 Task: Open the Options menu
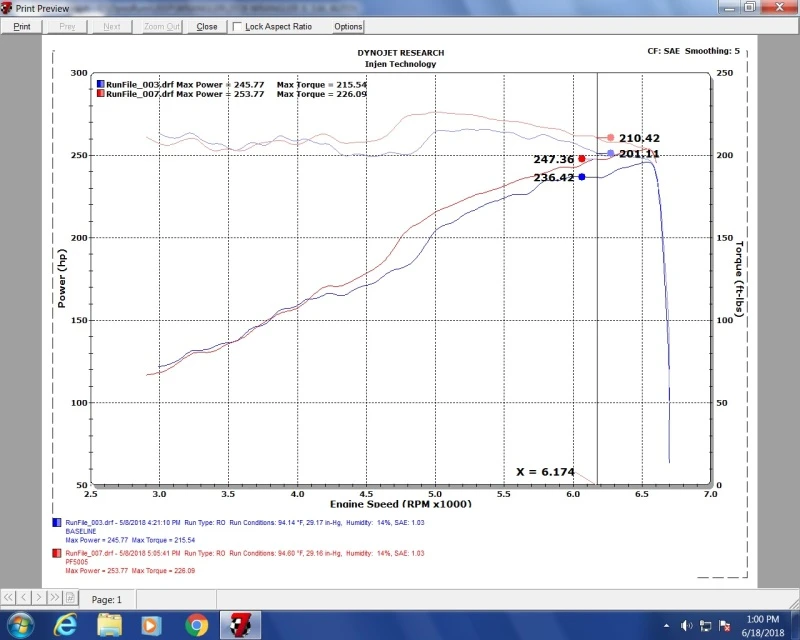(348, 27)
